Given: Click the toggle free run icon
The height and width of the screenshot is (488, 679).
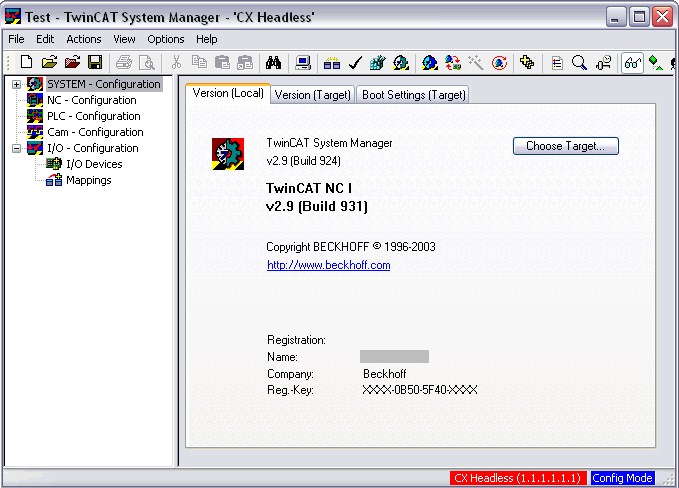Looking at the screenshot, I should [499, 63].
